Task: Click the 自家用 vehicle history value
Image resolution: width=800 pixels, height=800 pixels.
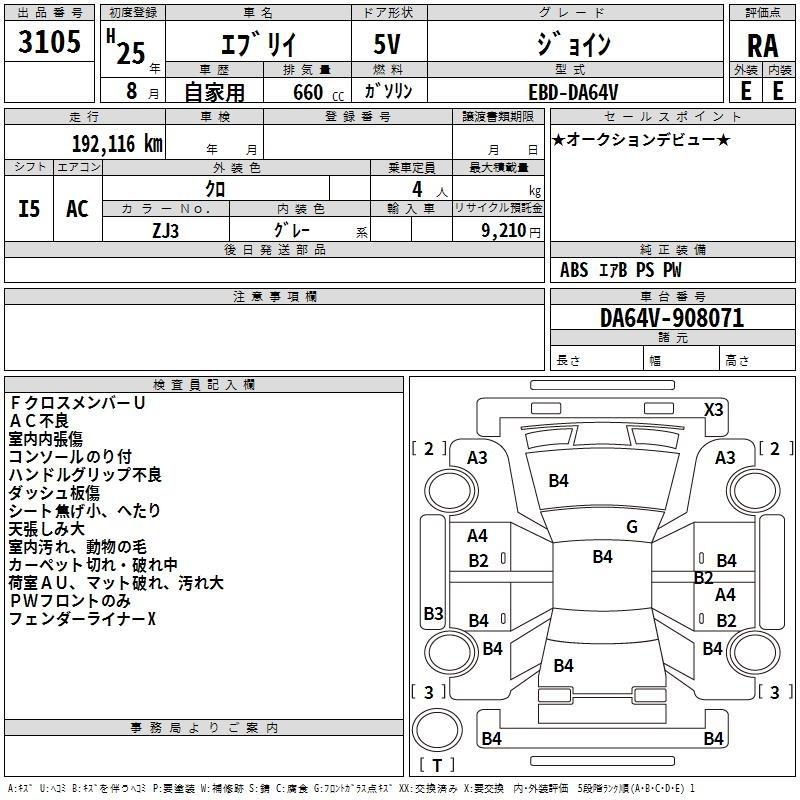Action: 214,92
